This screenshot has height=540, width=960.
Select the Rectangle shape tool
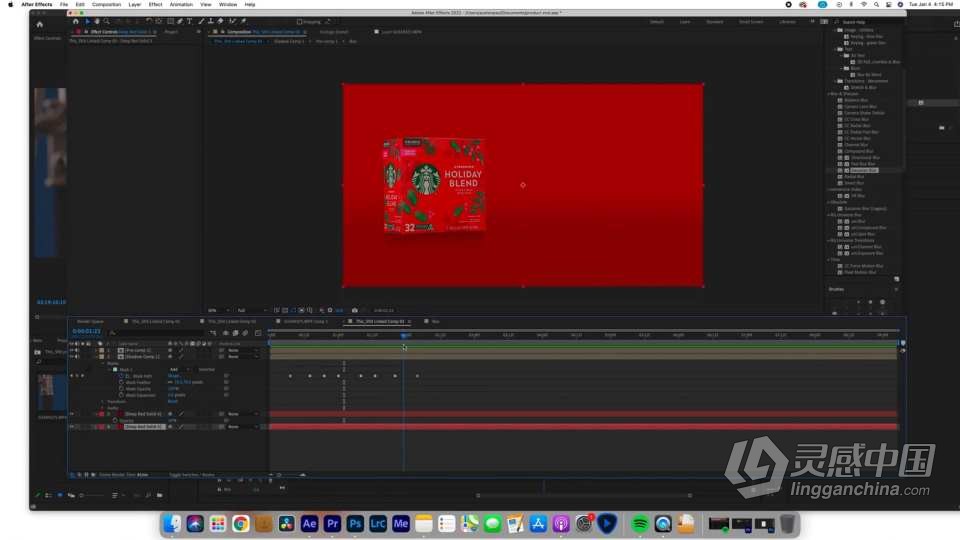click(x=170, y=21)
